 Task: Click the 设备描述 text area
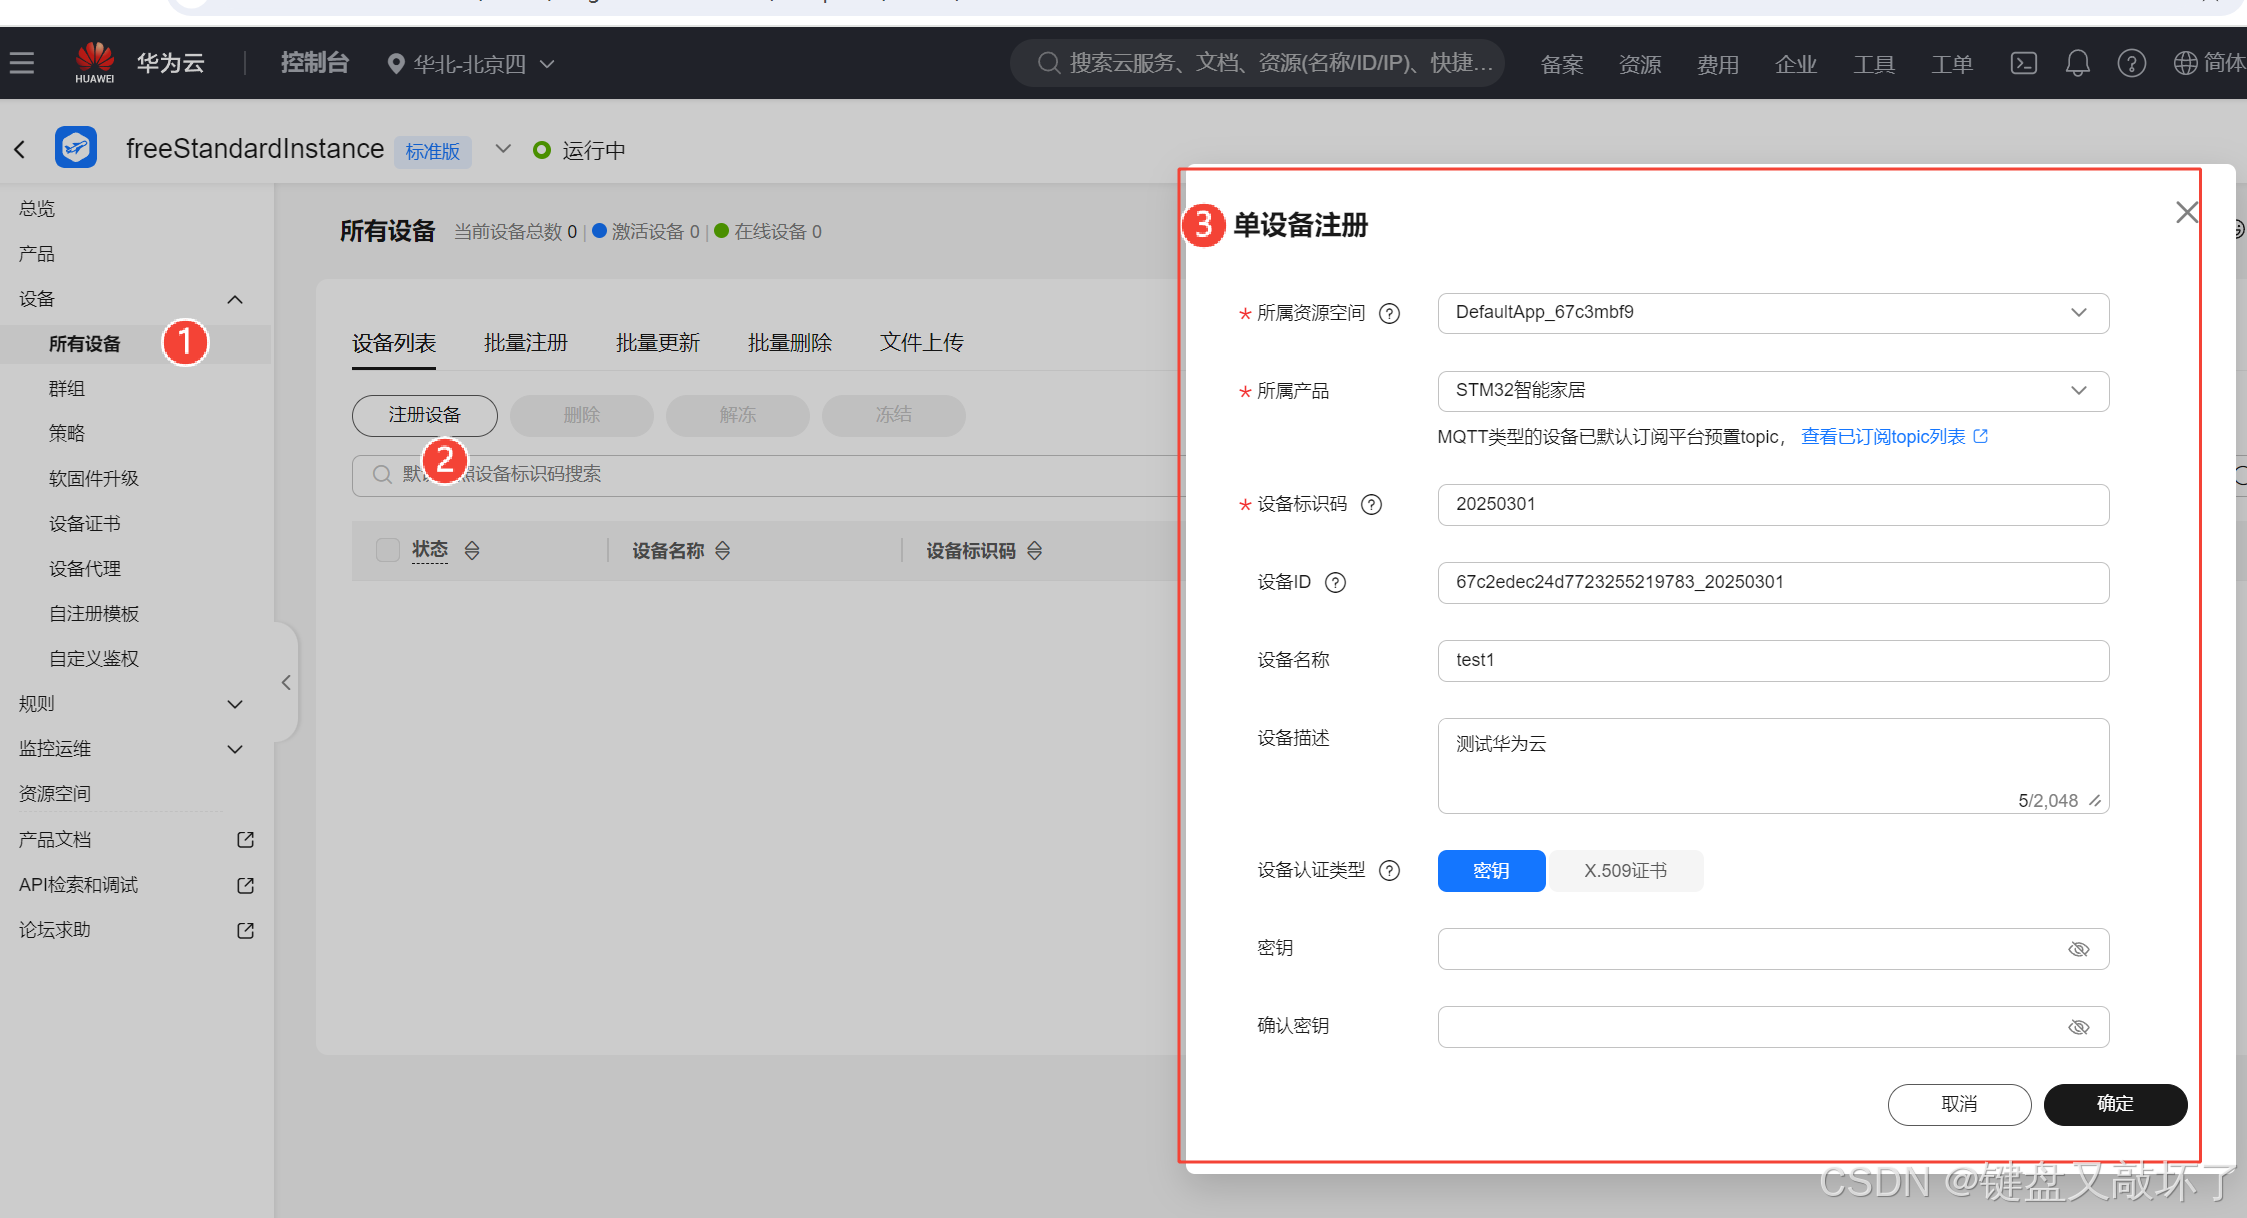[1772, 765]
